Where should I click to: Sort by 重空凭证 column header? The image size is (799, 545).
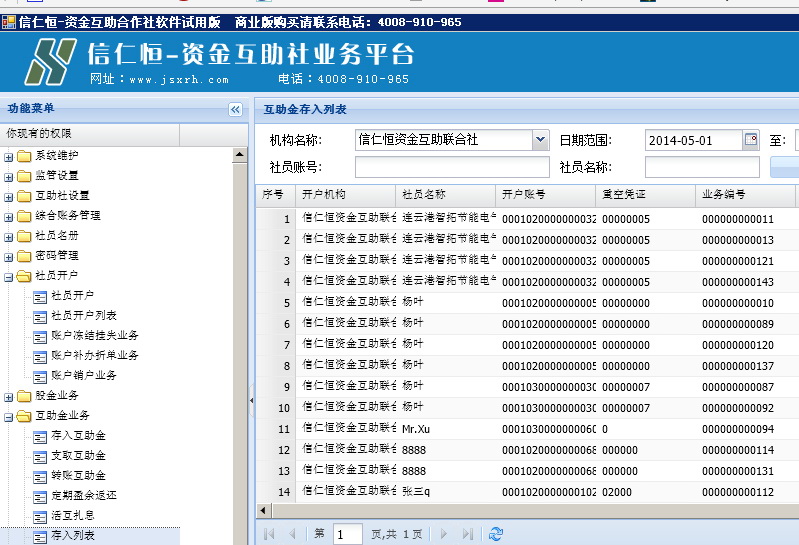(x=646, y=195)
